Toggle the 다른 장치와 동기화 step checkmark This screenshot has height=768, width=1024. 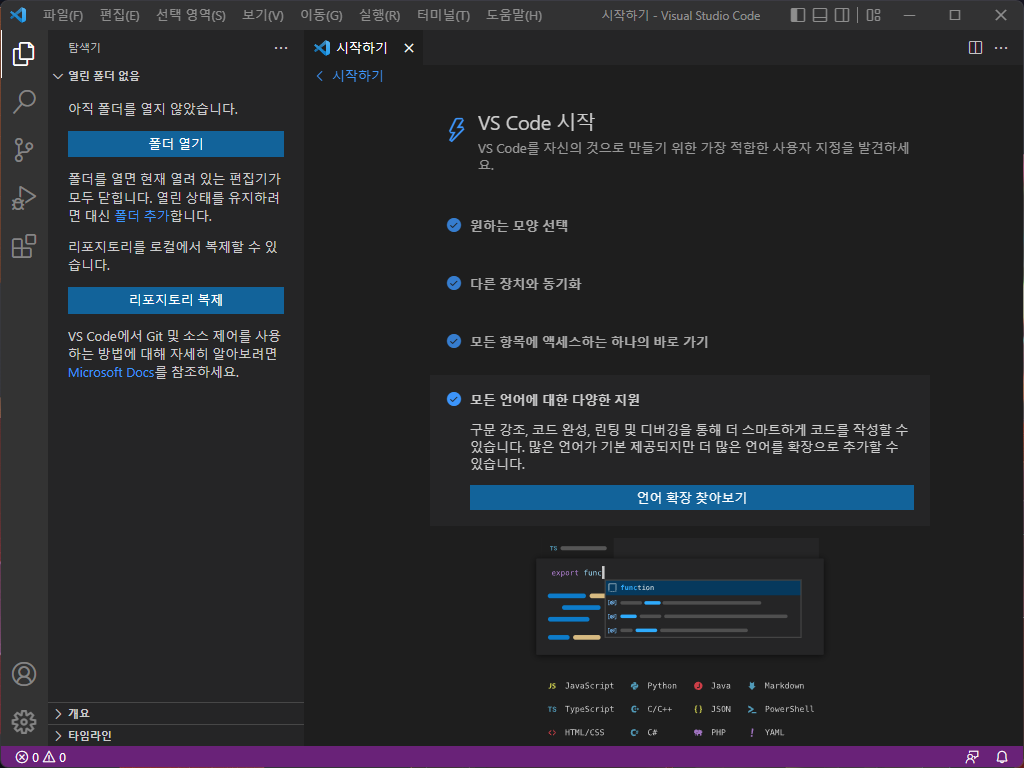coord(454,283)
